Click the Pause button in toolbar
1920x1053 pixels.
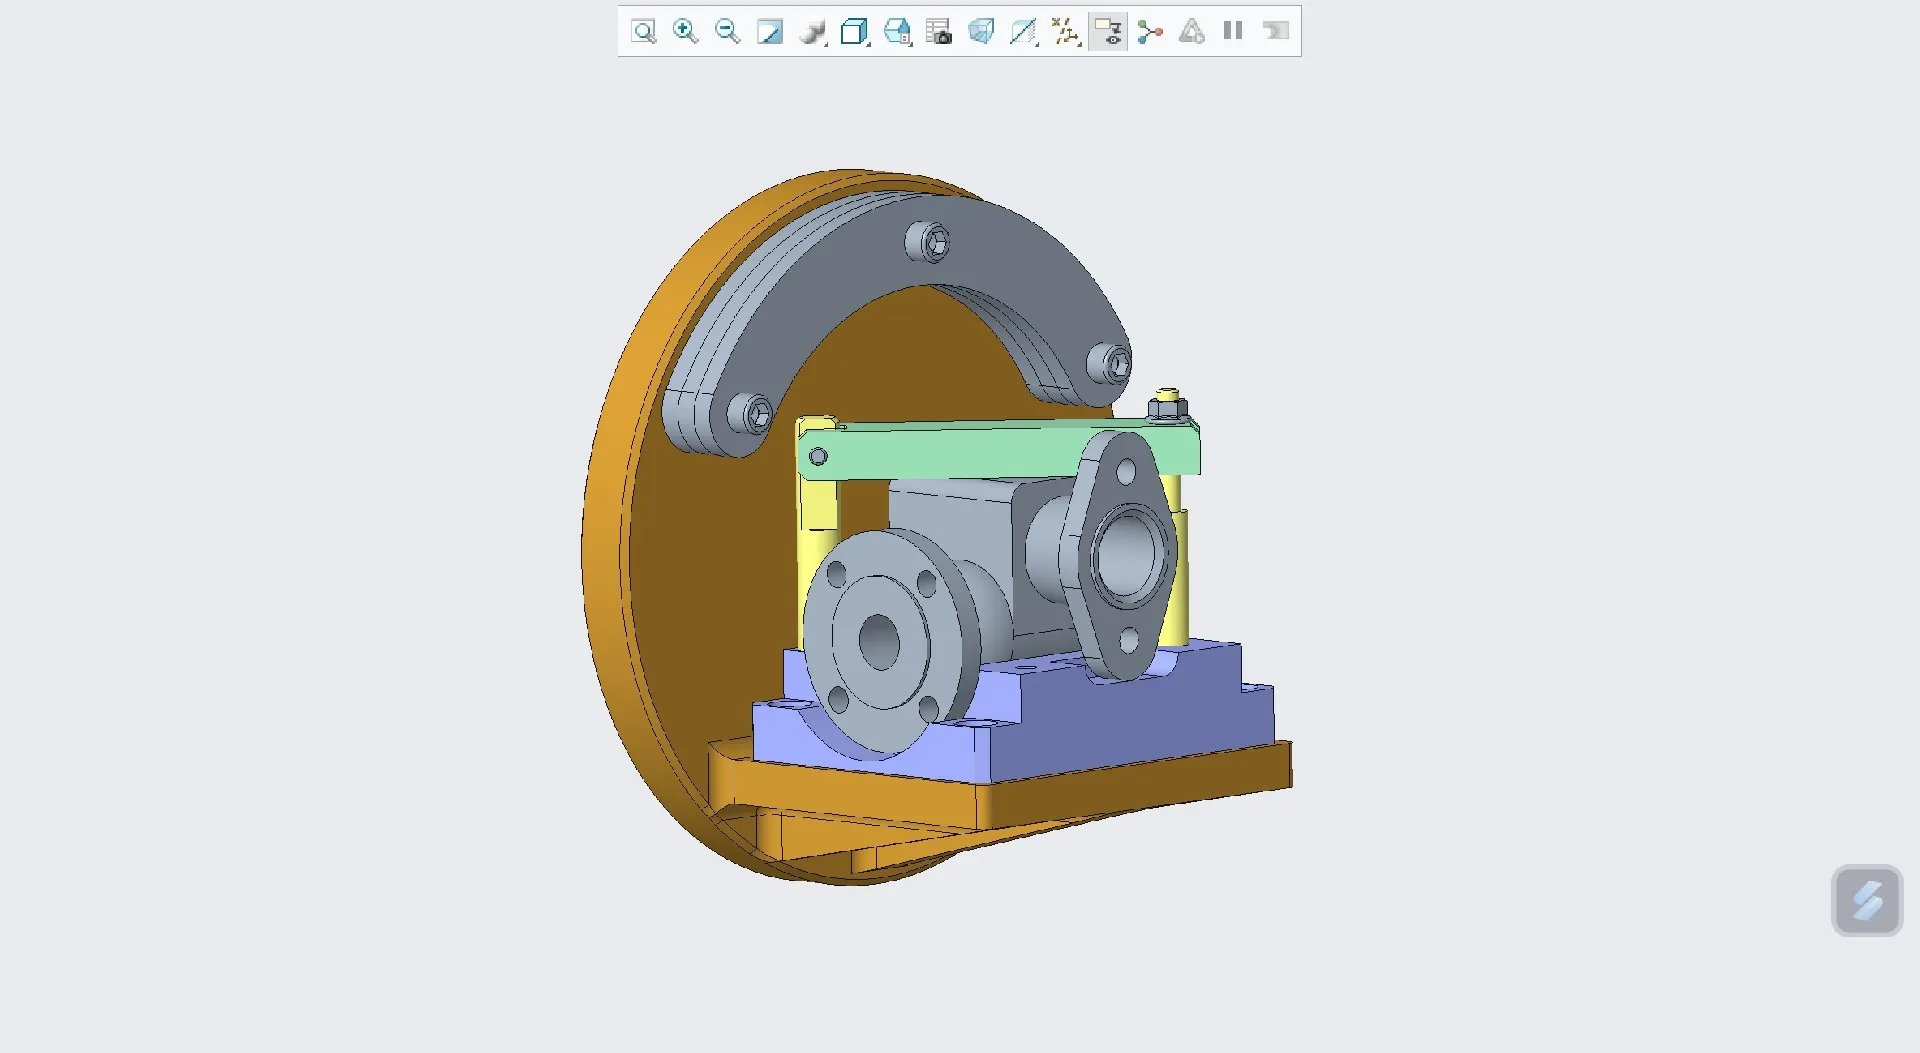[1233, 31]
